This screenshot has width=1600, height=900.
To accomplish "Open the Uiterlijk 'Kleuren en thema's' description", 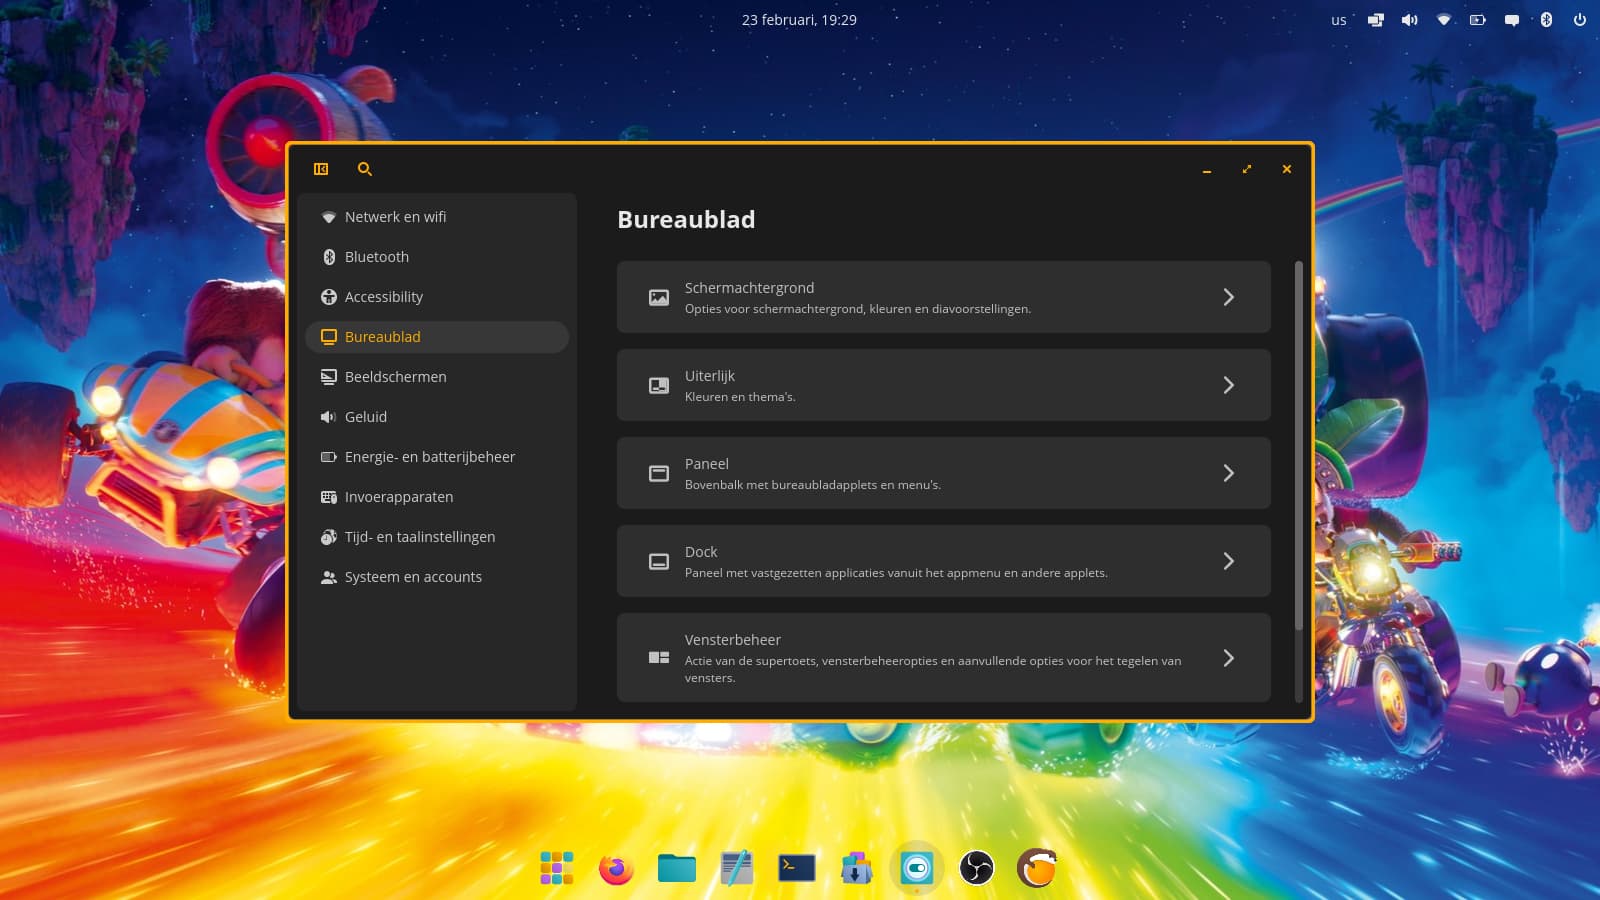I will pos(740,397).
